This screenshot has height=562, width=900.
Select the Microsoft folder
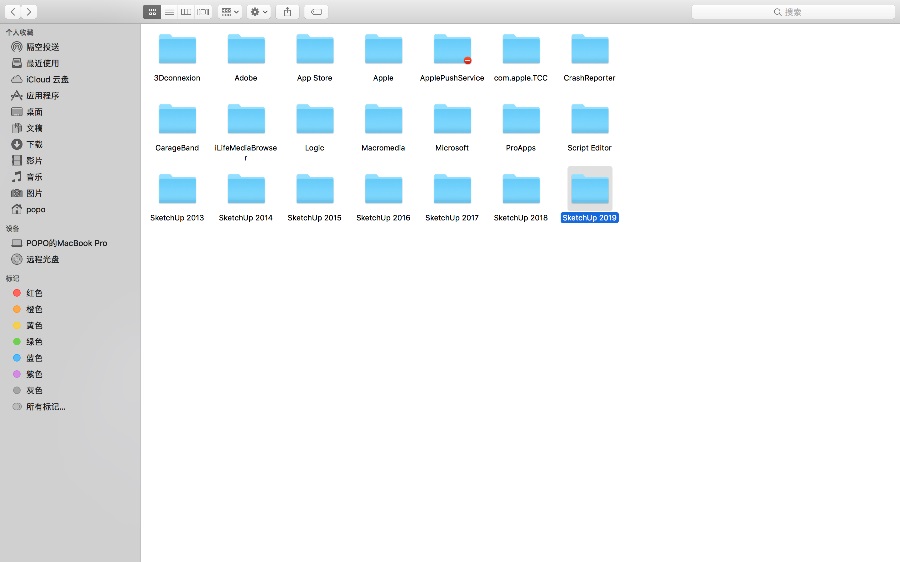pos(452,119)
